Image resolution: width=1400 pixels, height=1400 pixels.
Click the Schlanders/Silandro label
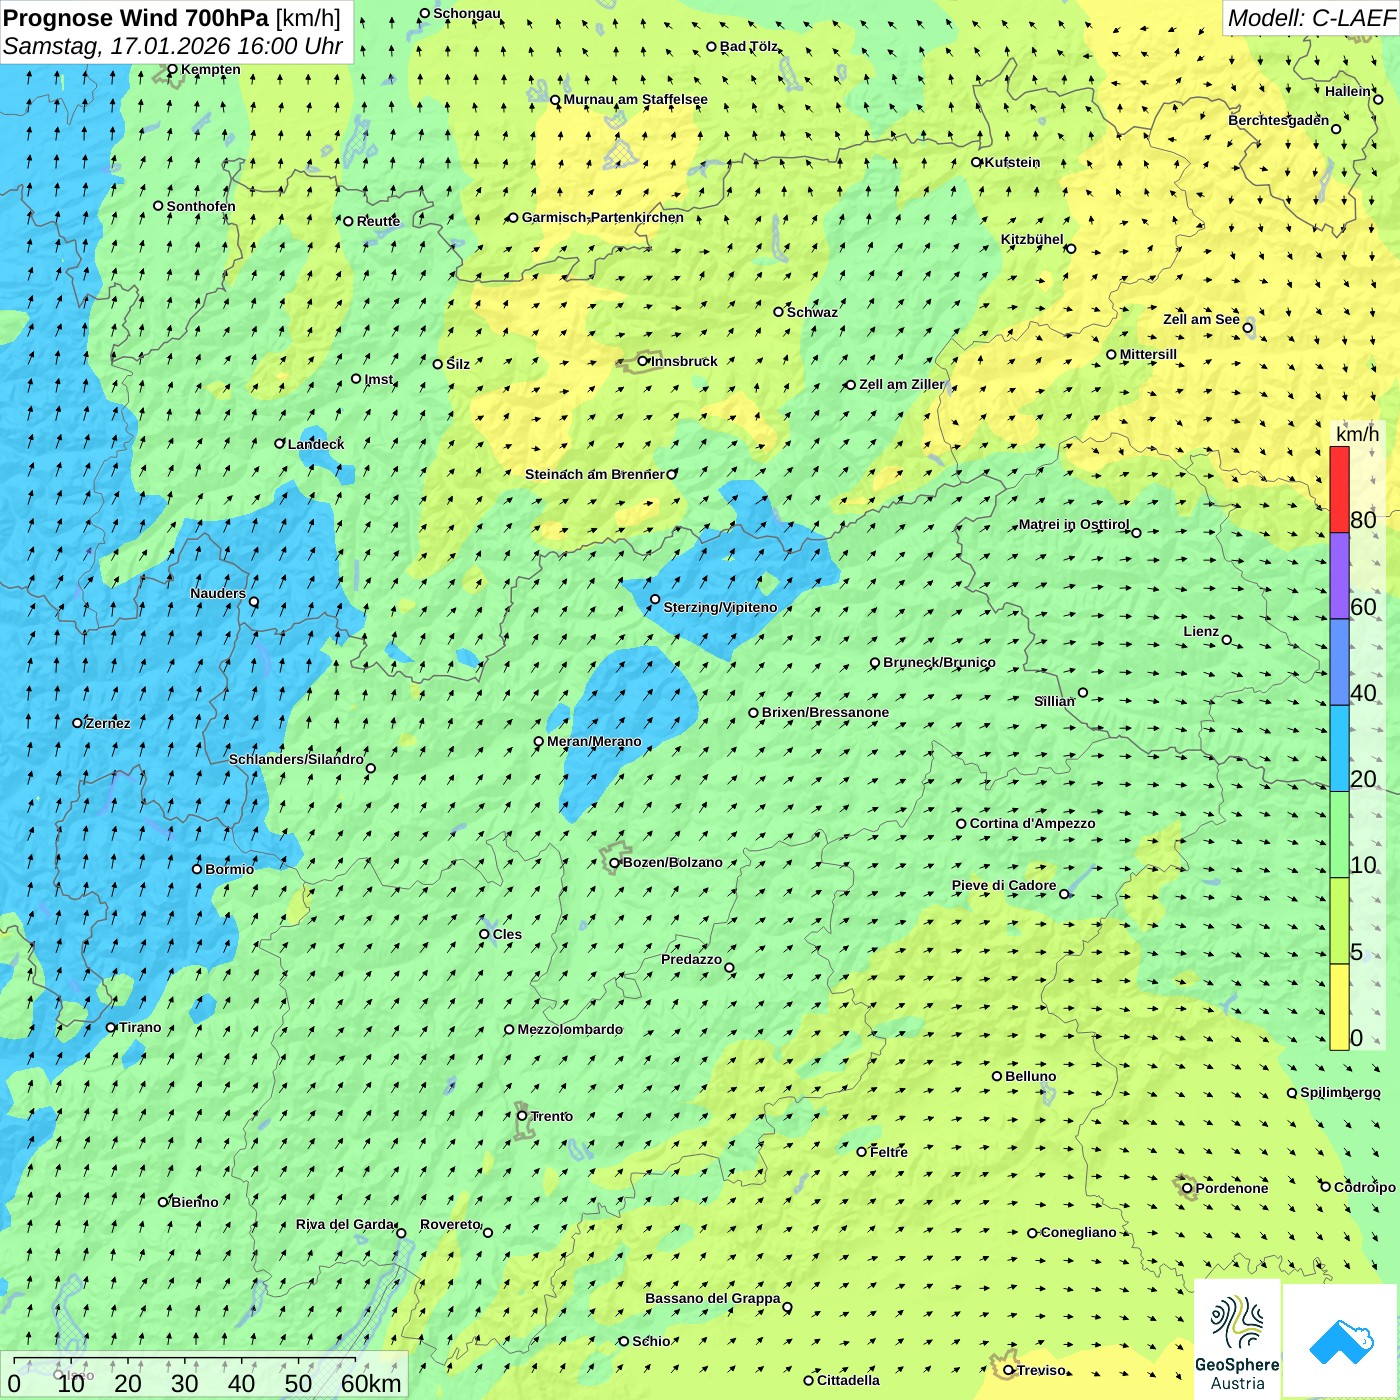[296, 759]
